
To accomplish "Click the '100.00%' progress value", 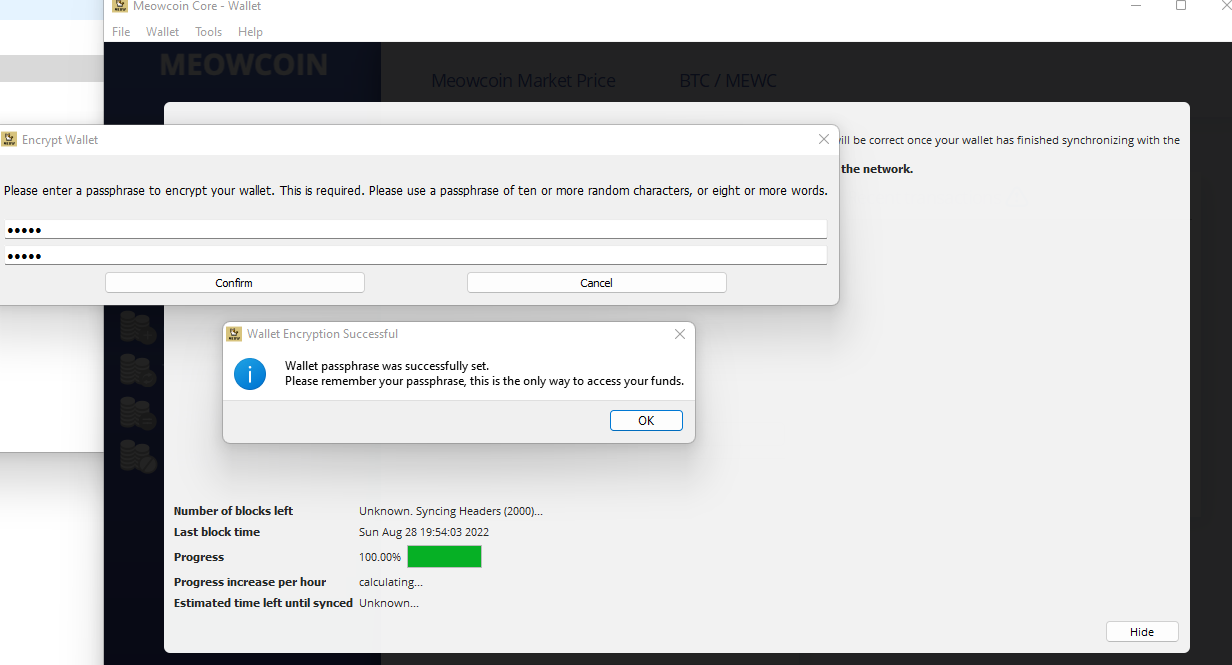I will 380,557.
